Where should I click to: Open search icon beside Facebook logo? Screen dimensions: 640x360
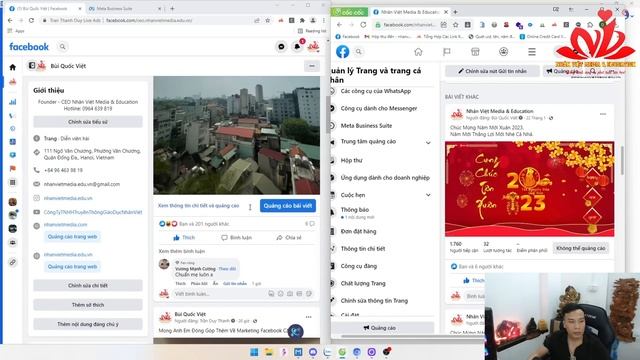pos(62,47)
